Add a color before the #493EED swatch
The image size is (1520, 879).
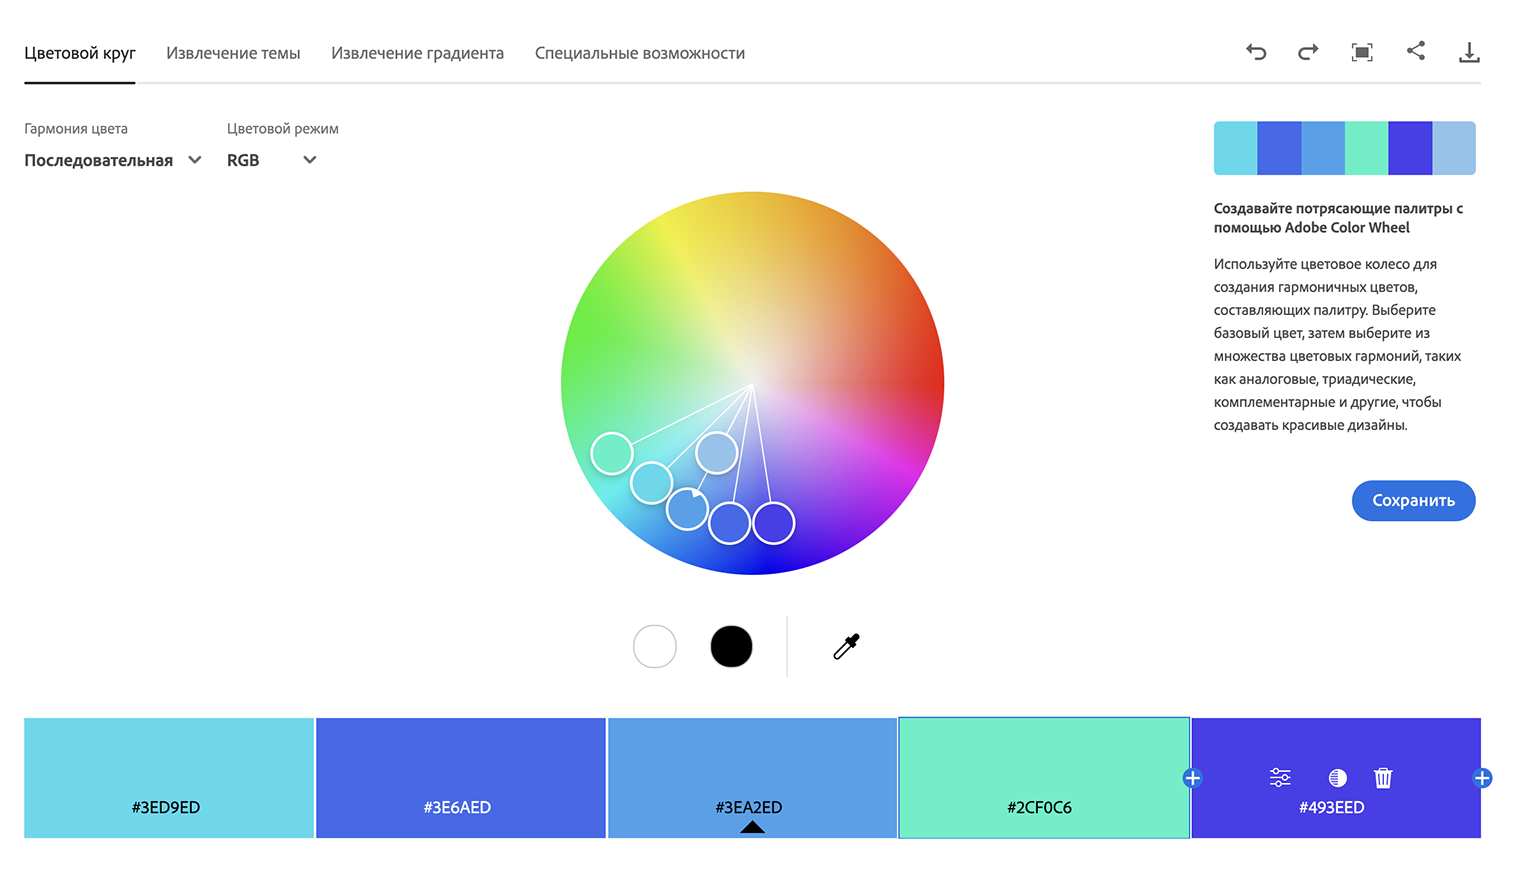tap(1192, 778)
